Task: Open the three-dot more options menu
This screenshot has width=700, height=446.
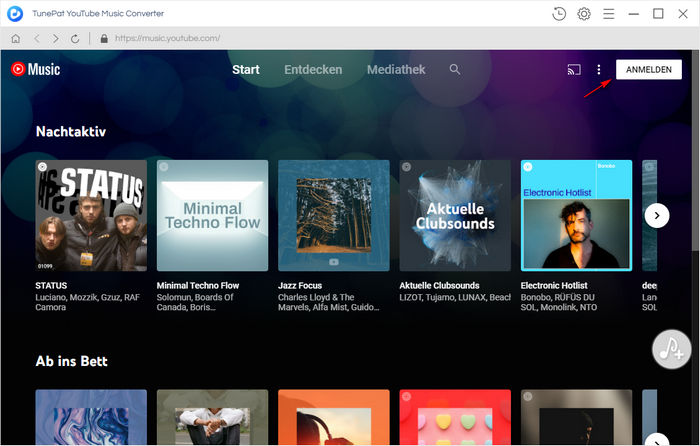Action: 599,70
